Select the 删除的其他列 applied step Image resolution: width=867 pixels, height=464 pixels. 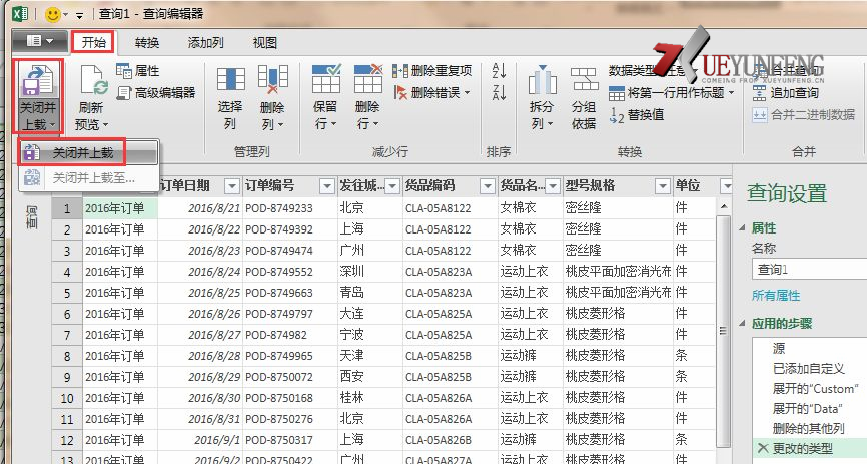(x=807, y=428)
